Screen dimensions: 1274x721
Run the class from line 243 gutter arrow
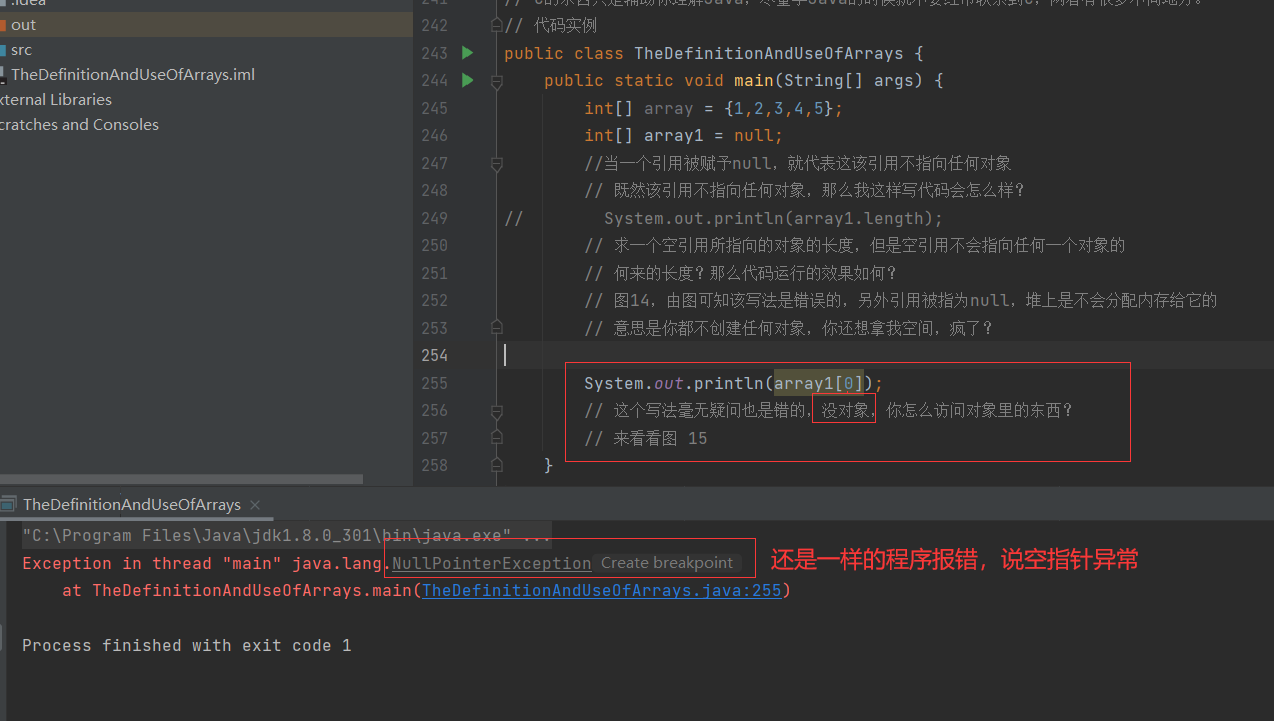(467, 53)
